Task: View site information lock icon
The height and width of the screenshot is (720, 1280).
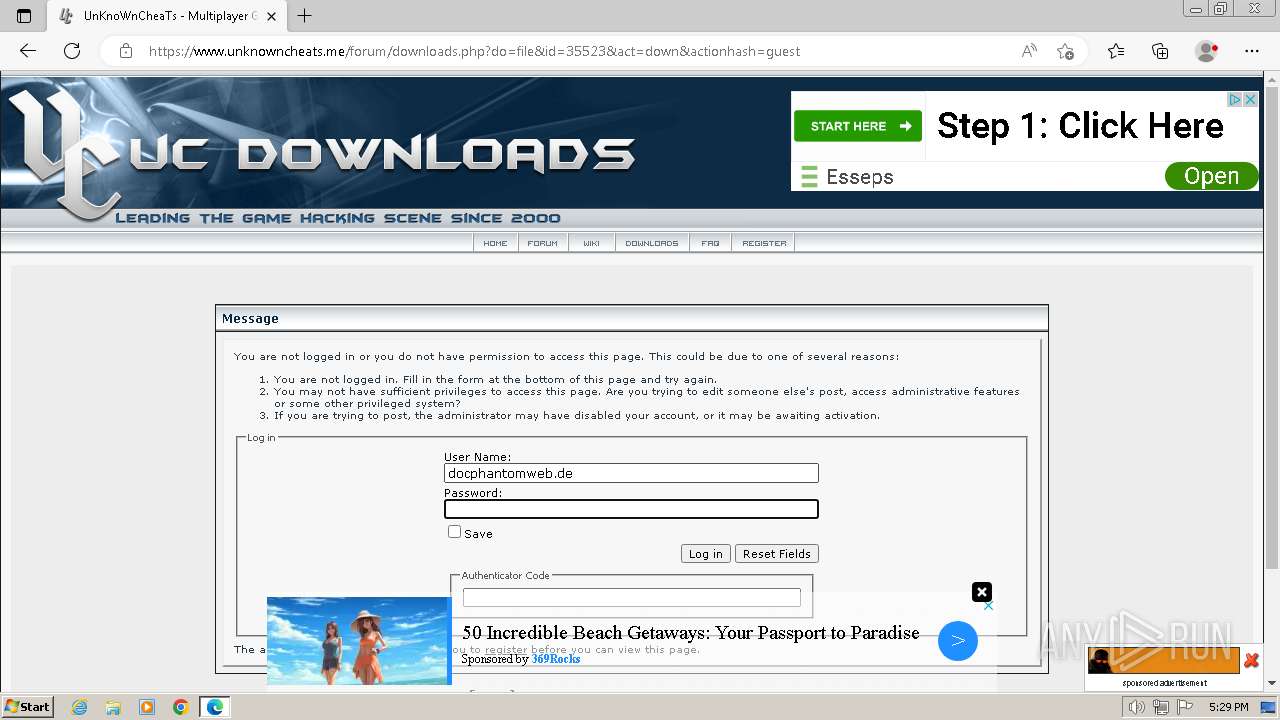Action: [x=125, y=51]
